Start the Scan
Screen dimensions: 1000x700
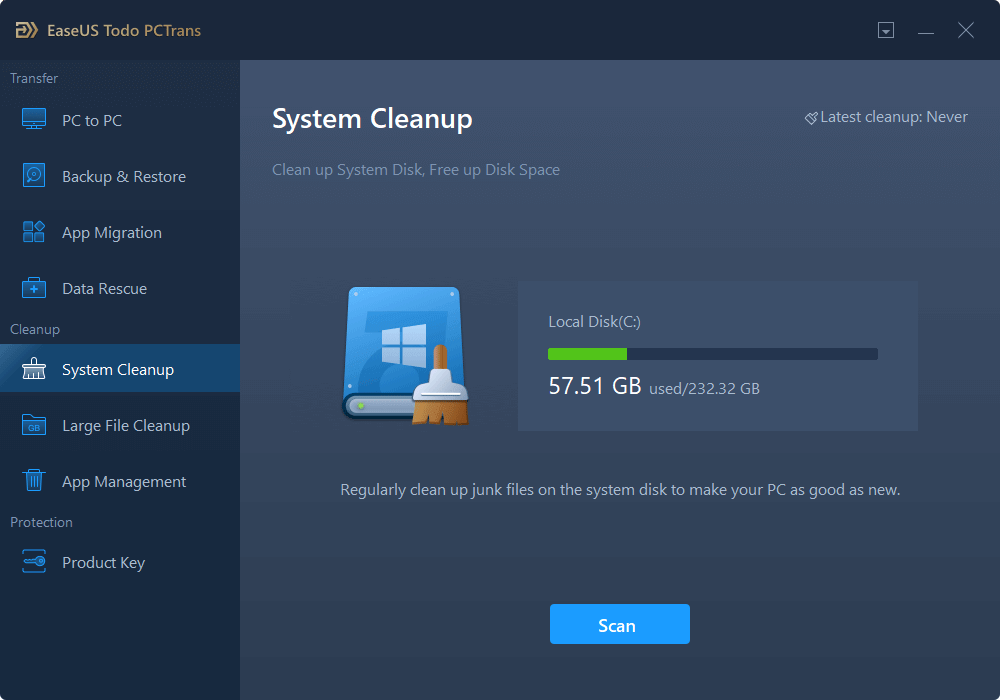pos(619,624)
